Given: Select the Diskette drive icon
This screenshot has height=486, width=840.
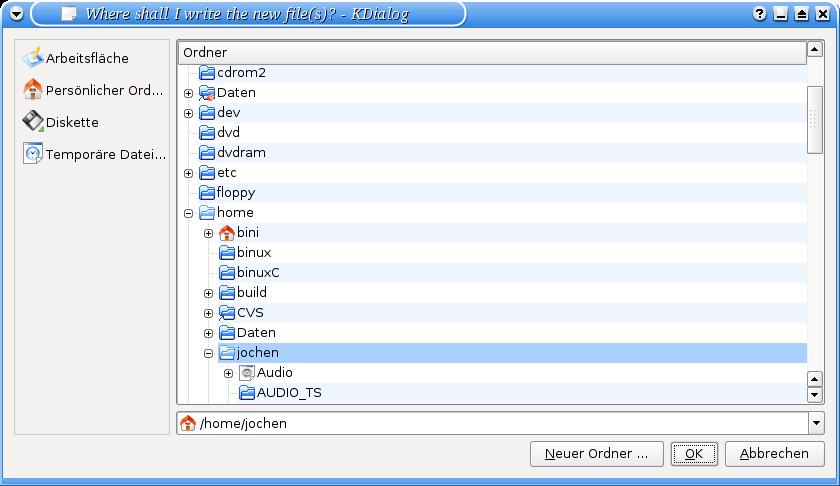Looking at the screenshot, I should point(33,122).
